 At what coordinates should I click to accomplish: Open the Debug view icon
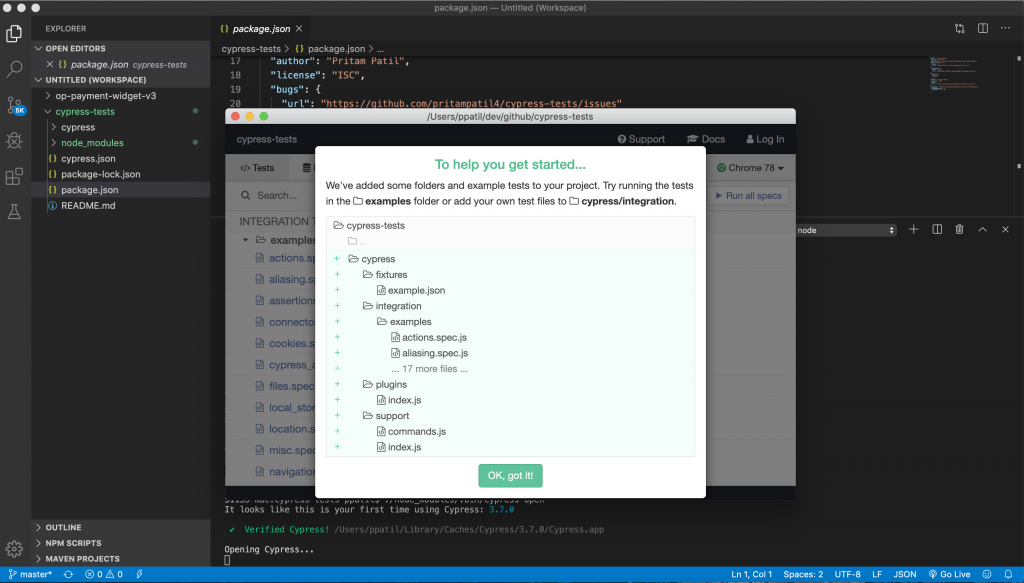click(14, 140)
